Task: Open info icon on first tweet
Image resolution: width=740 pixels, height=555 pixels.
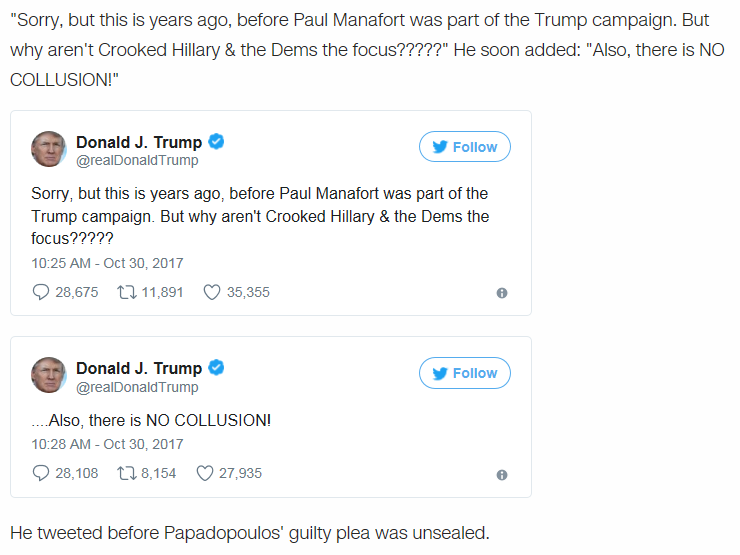Action: [502, 294]
